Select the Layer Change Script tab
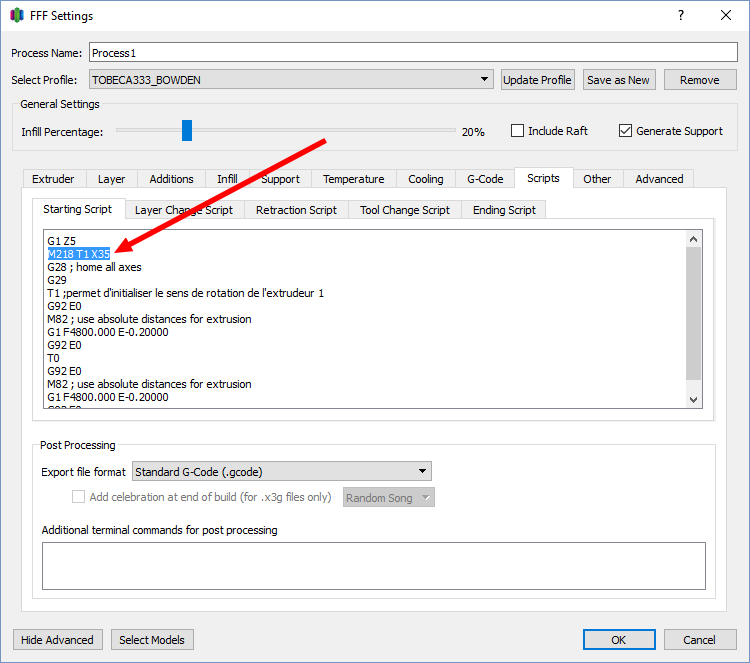750x663 pixels. 184,210
